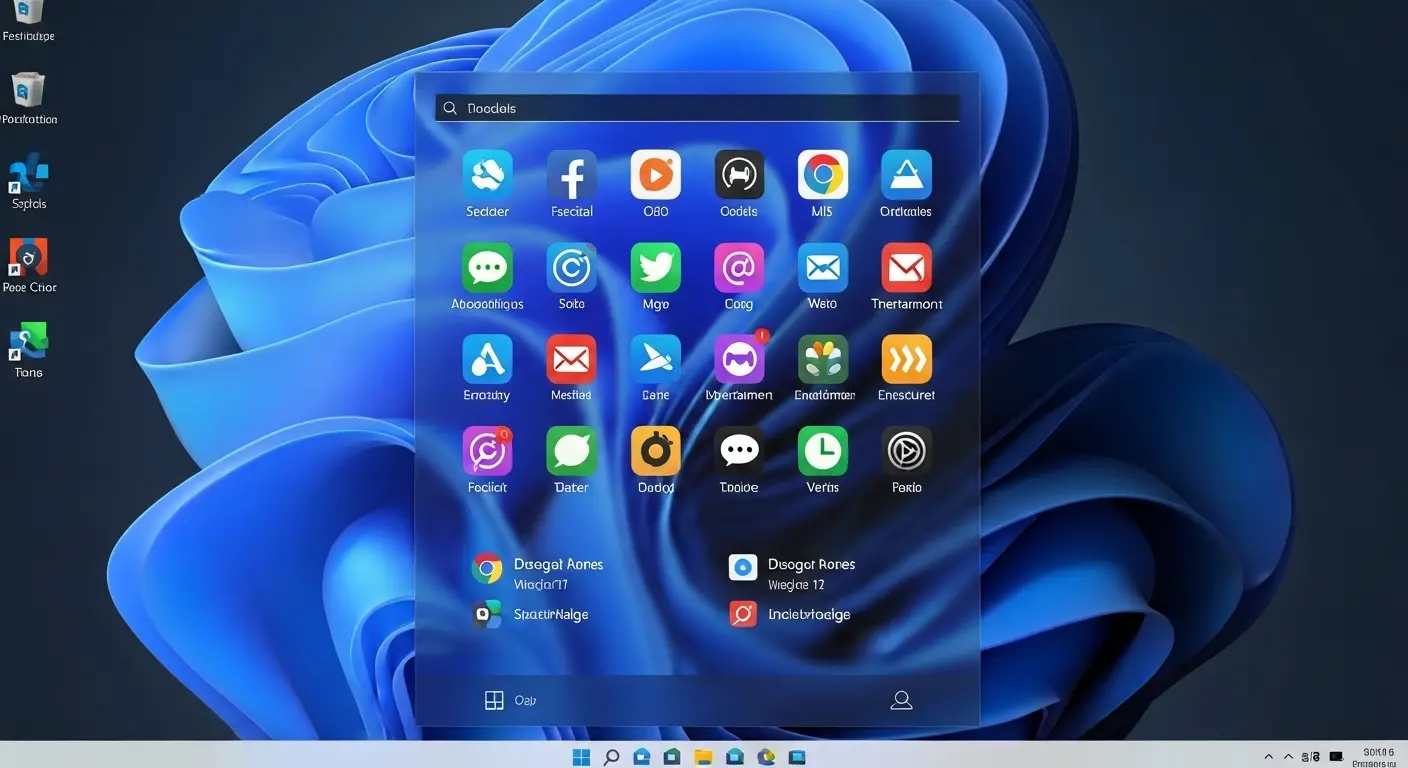Viewport: 1408px width, 768px height.
Task: Launch the orange play button app
Action: [x=655, y=175]
